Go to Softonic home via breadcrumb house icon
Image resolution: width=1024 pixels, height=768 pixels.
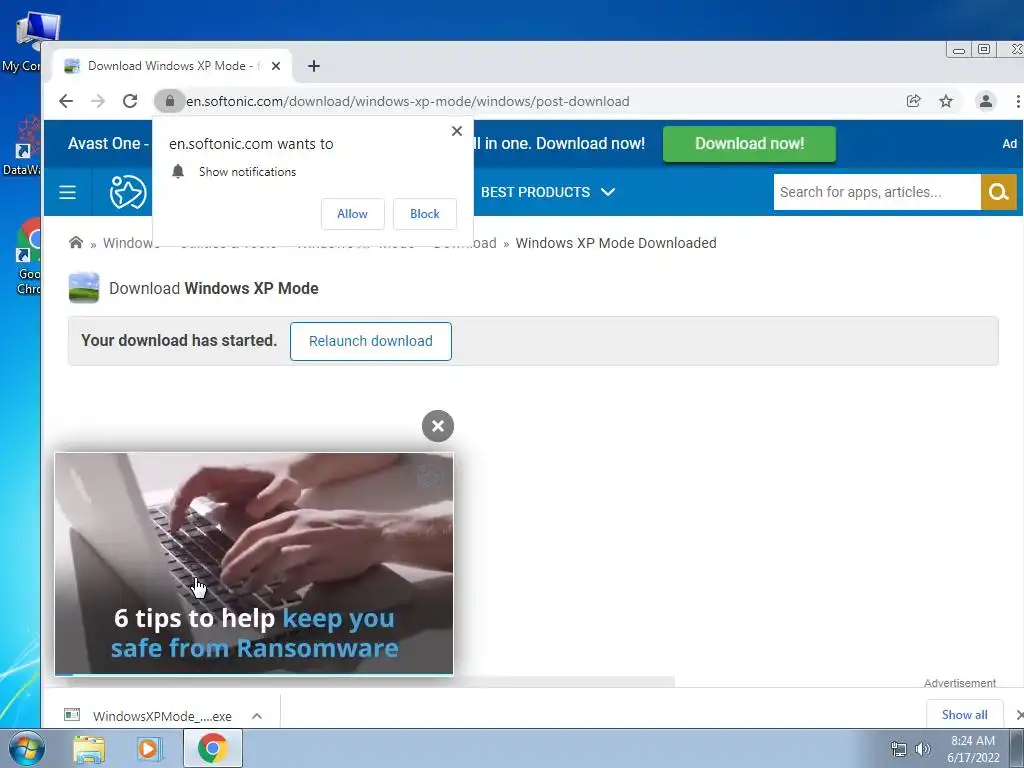tap(76, 243)
